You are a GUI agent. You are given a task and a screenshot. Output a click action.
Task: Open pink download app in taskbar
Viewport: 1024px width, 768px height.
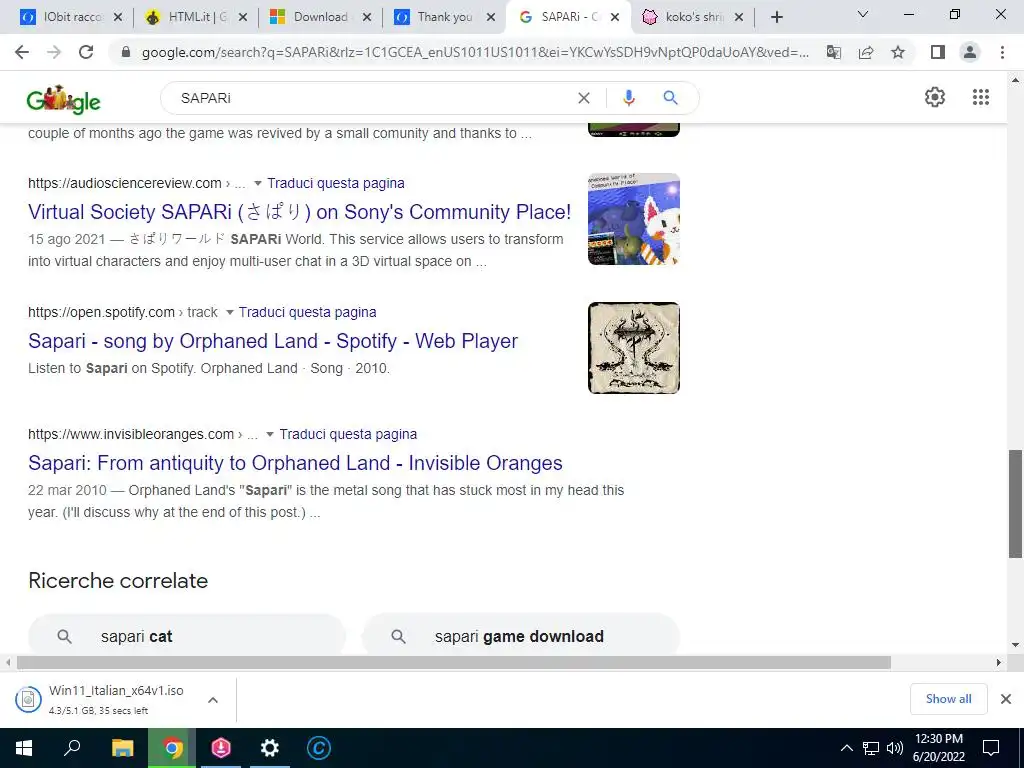tap(221, 748)
